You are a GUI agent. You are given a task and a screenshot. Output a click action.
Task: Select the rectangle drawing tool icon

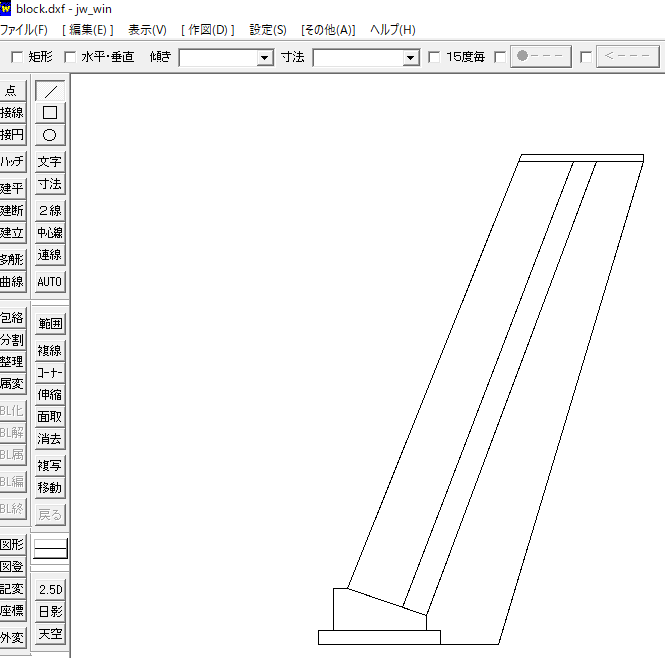(x=49, y=113)
